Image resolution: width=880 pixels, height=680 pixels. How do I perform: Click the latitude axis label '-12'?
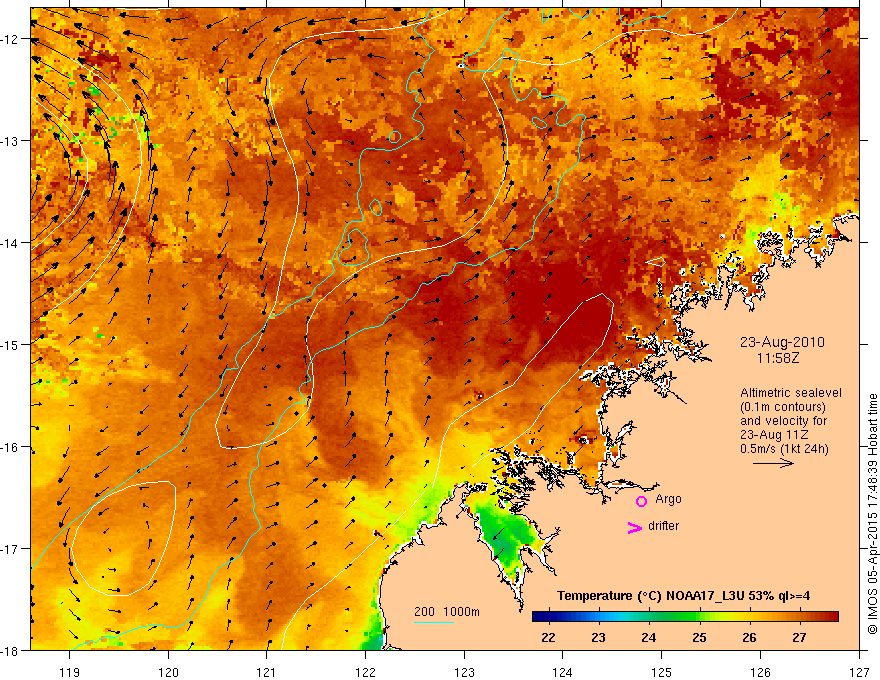tap(10, 39)
